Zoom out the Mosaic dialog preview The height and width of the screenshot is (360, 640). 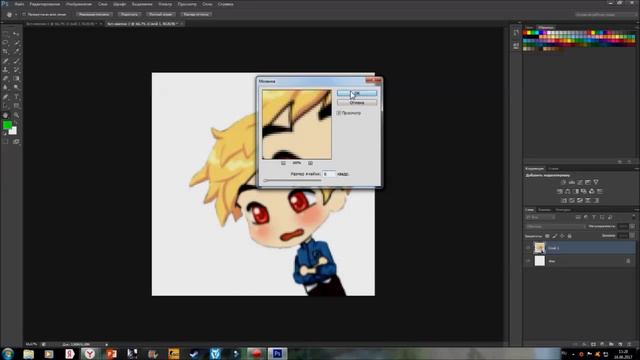[x=283, y=163]
